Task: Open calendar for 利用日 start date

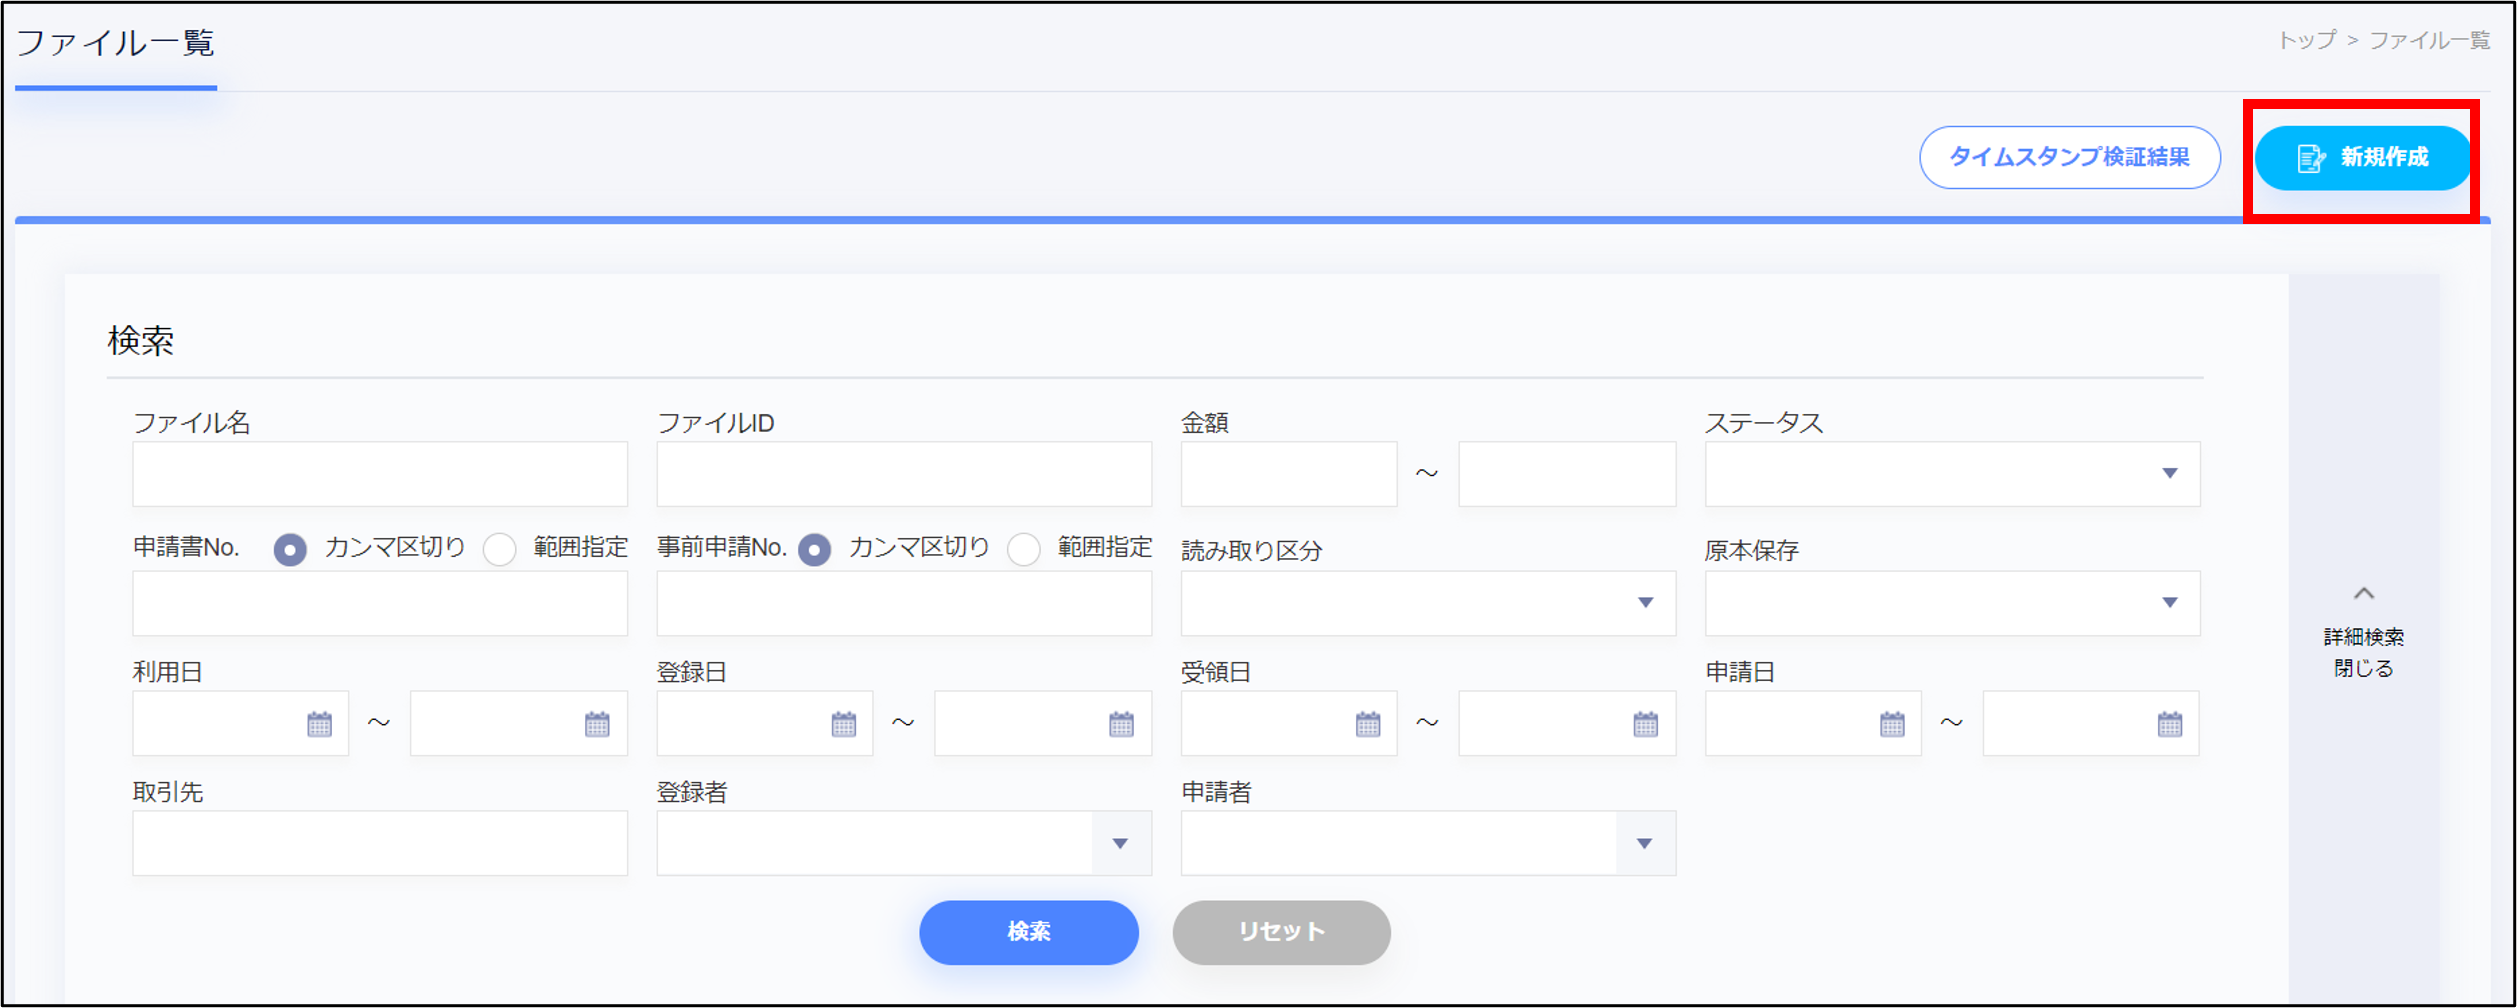Action: pos(319,724)
